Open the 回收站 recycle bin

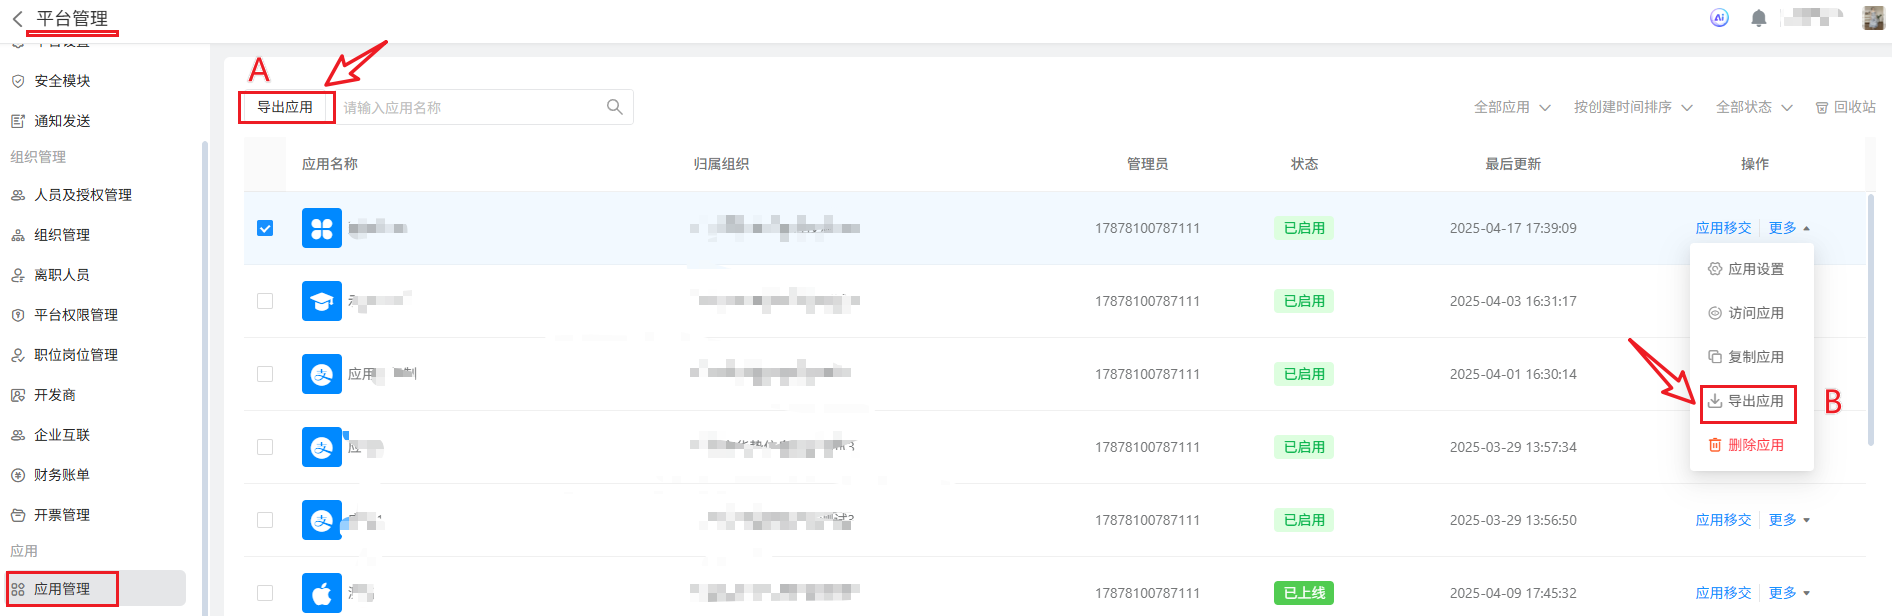1846,107
